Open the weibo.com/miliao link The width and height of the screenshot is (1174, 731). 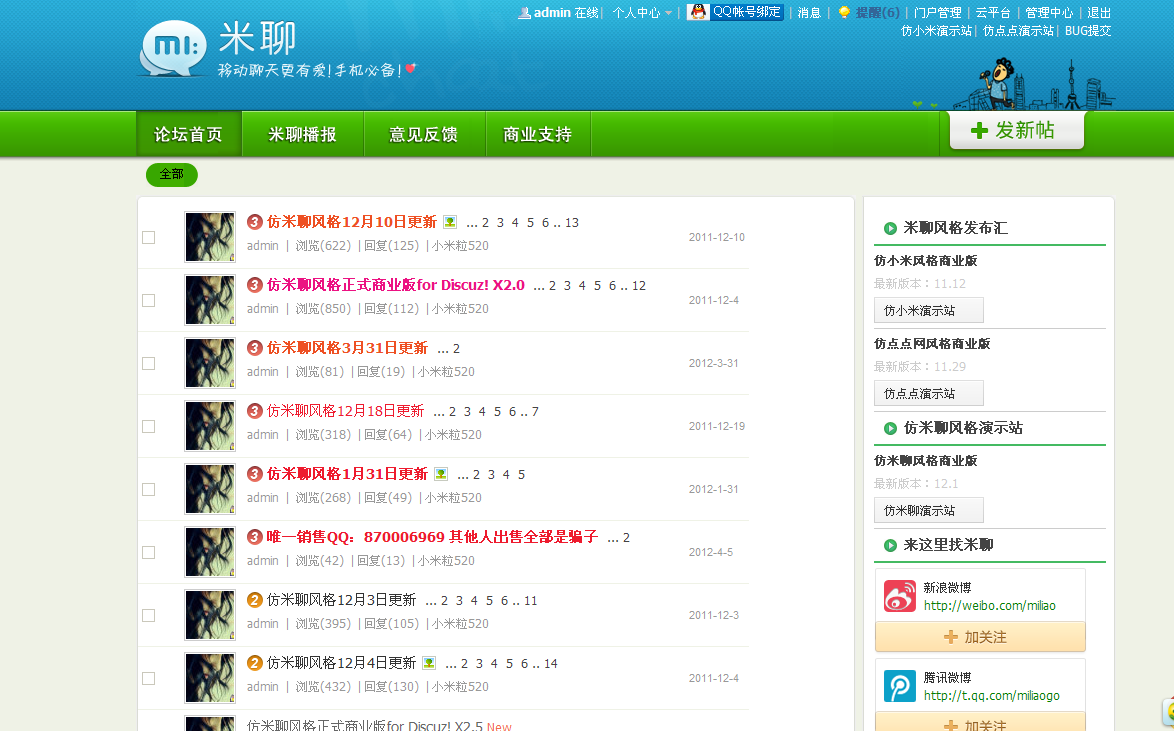(990, 605)
